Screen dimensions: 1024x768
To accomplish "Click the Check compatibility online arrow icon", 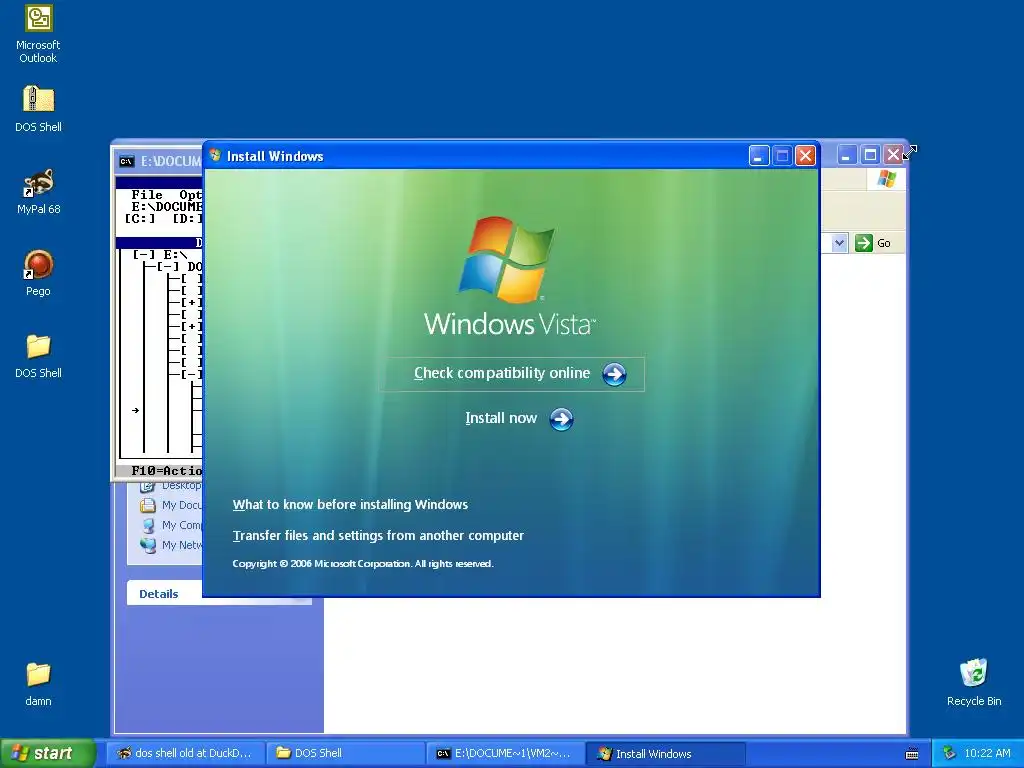I will [614, 374].
